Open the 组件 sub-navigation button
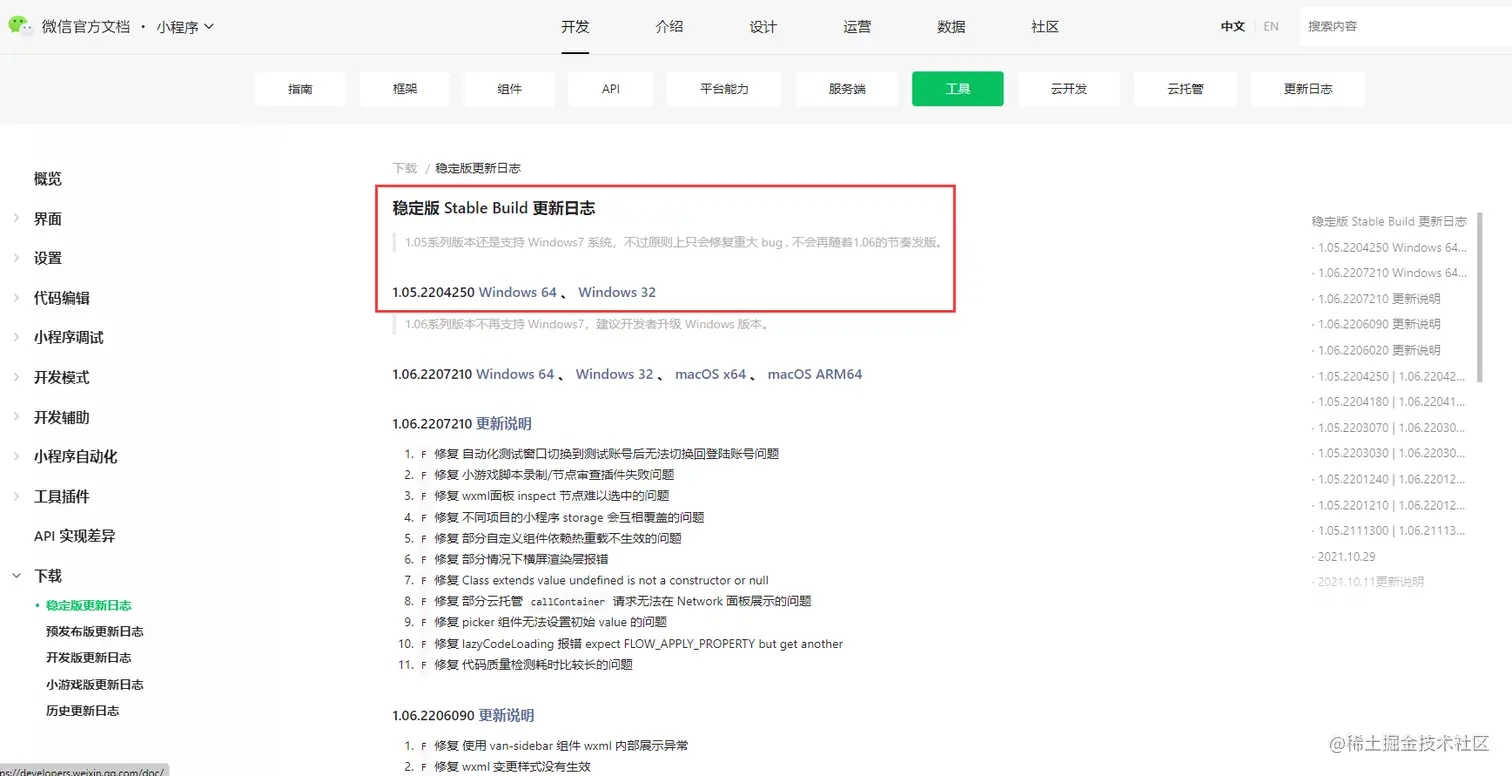Viewport: 1512px width, 776px height. (509, 89)
